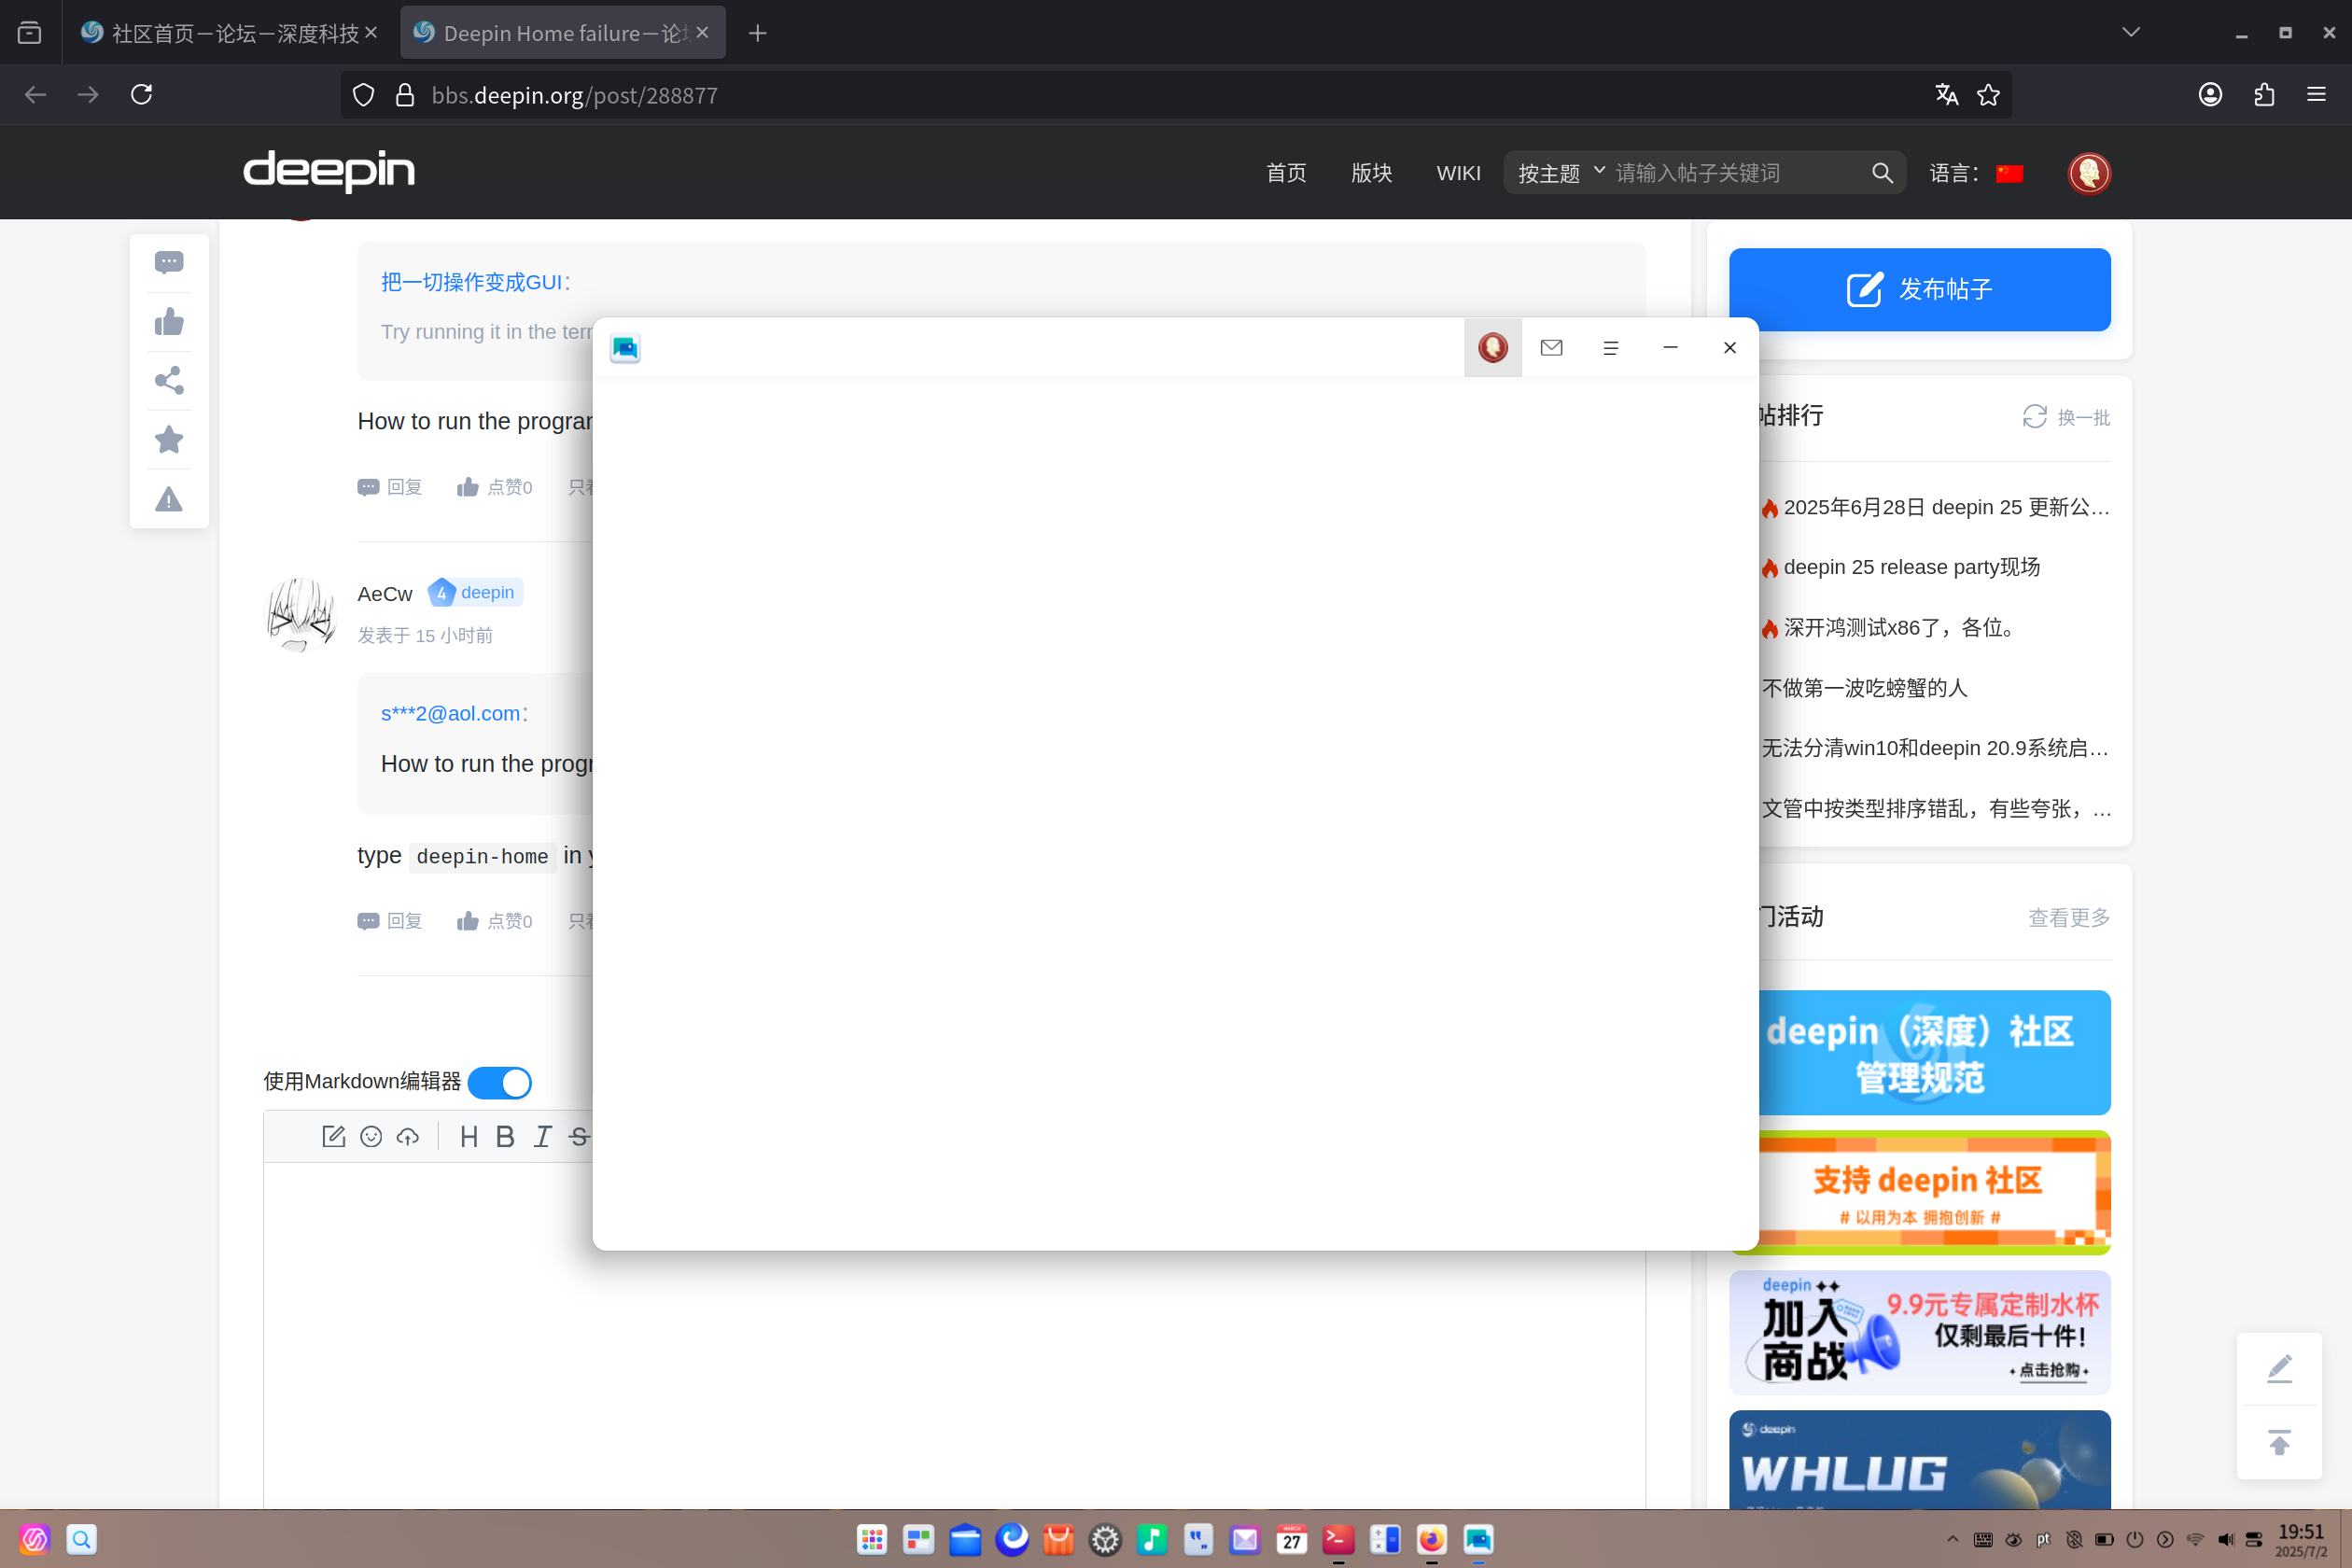
Task: Switch to the 社区首页 browser tab
Action: tap(230, 33)
